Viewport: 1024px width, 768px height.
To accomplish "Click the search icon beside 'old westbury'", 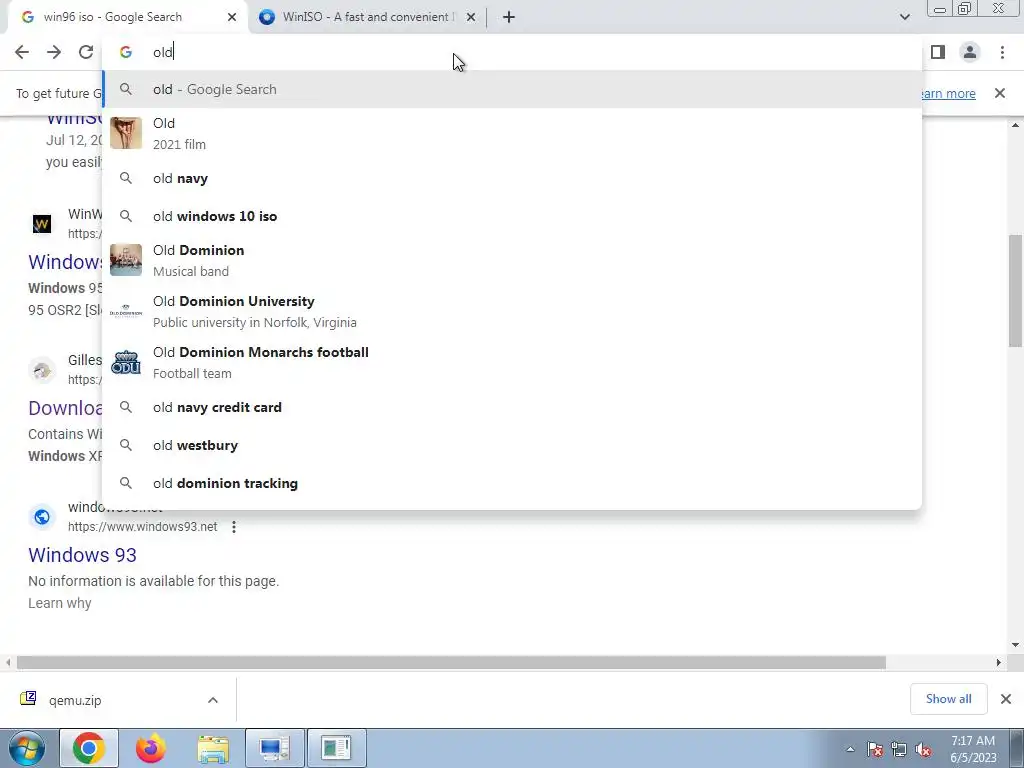I will (x=125, y=445).
